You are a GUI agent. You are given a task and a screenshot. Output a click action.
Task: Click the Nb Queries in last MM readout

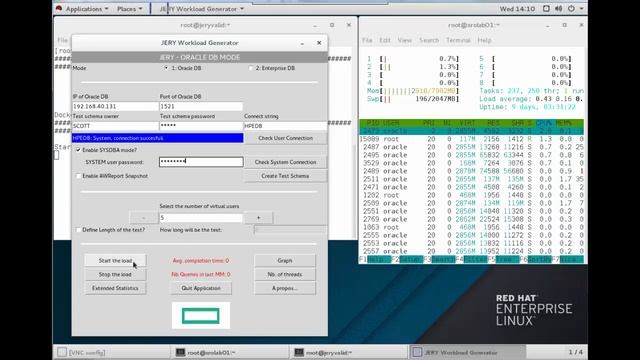click(x=201, y=274)
